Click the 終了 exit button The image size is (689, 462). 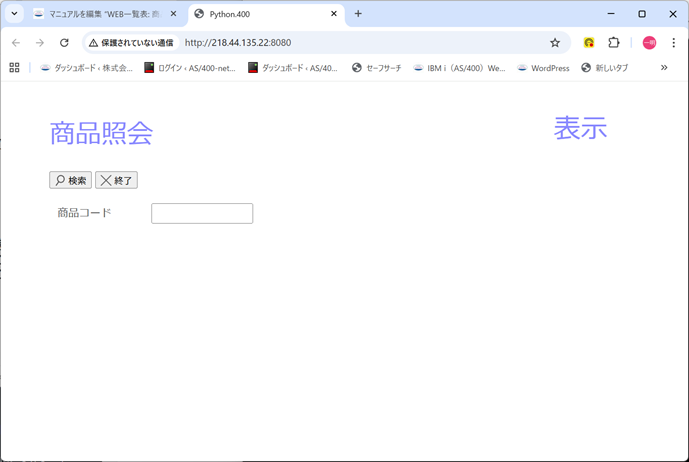pyautogui.click(x=116, y=181)
